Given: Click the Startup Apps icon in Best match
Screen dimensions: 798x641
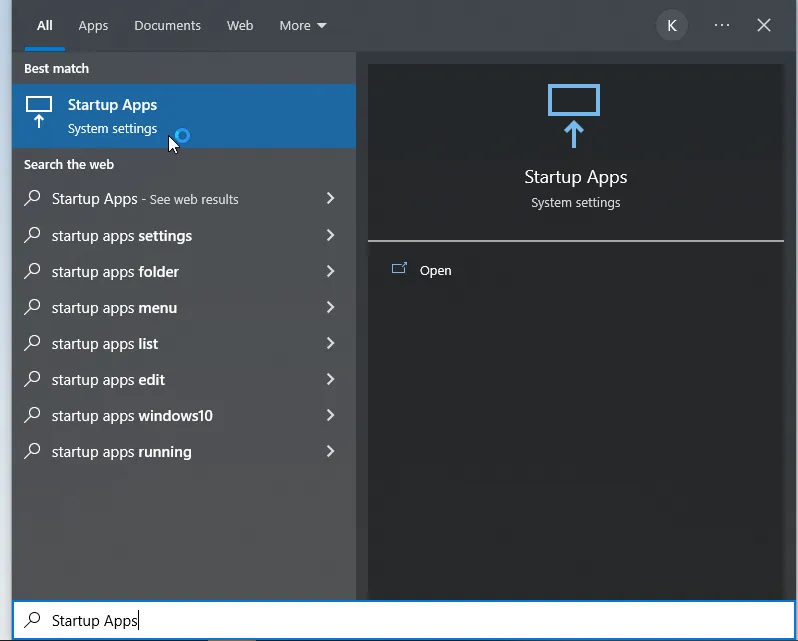Looking at the screenshot, I should coord(39,113).
